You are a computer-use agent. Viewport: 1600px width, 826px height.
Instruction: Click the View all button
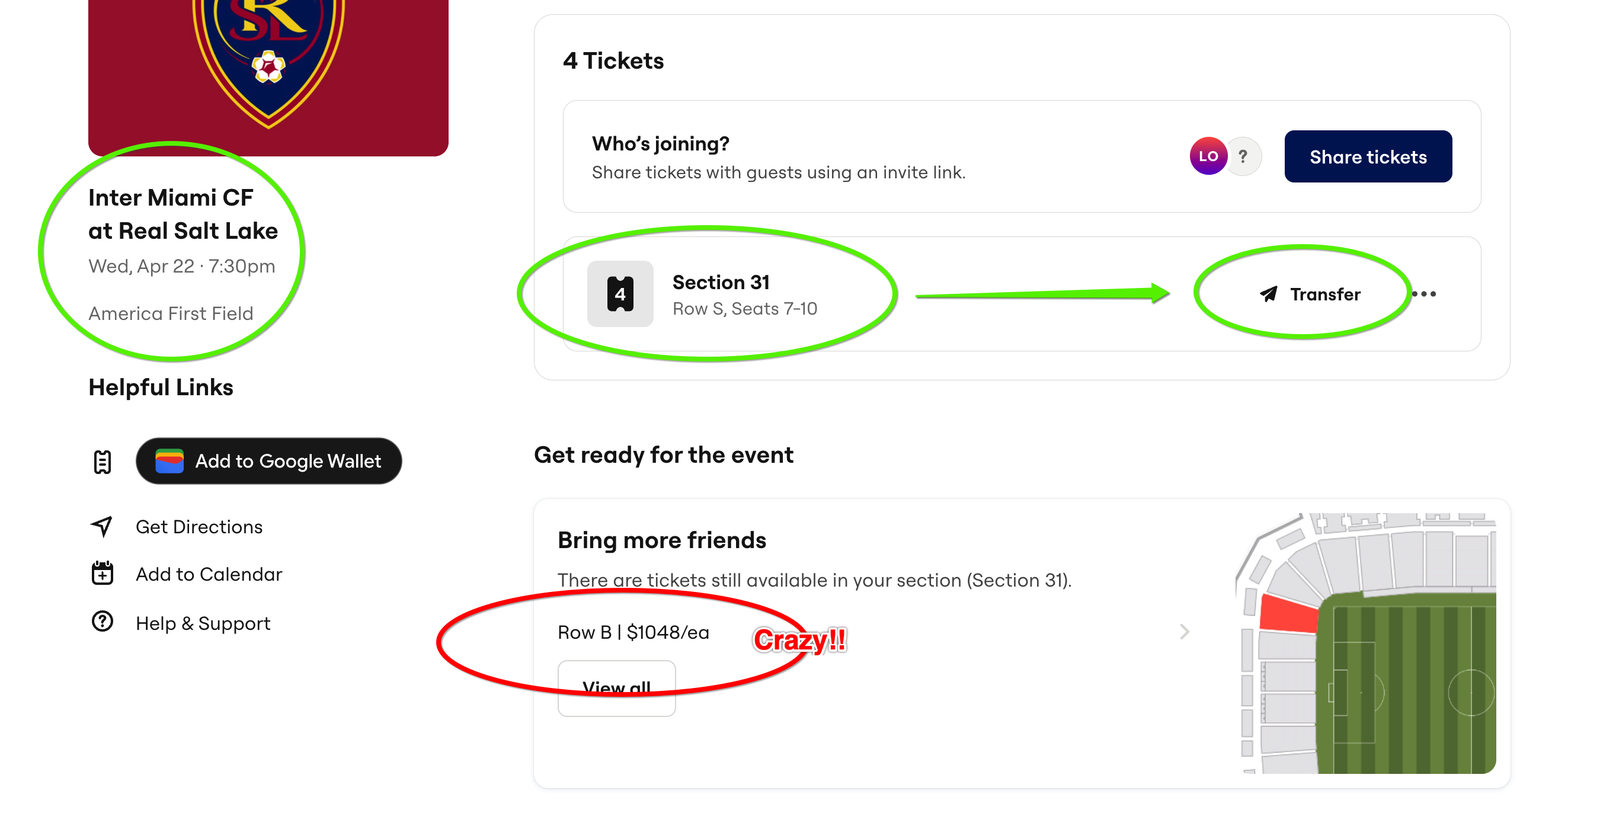[x=616, y=689]
